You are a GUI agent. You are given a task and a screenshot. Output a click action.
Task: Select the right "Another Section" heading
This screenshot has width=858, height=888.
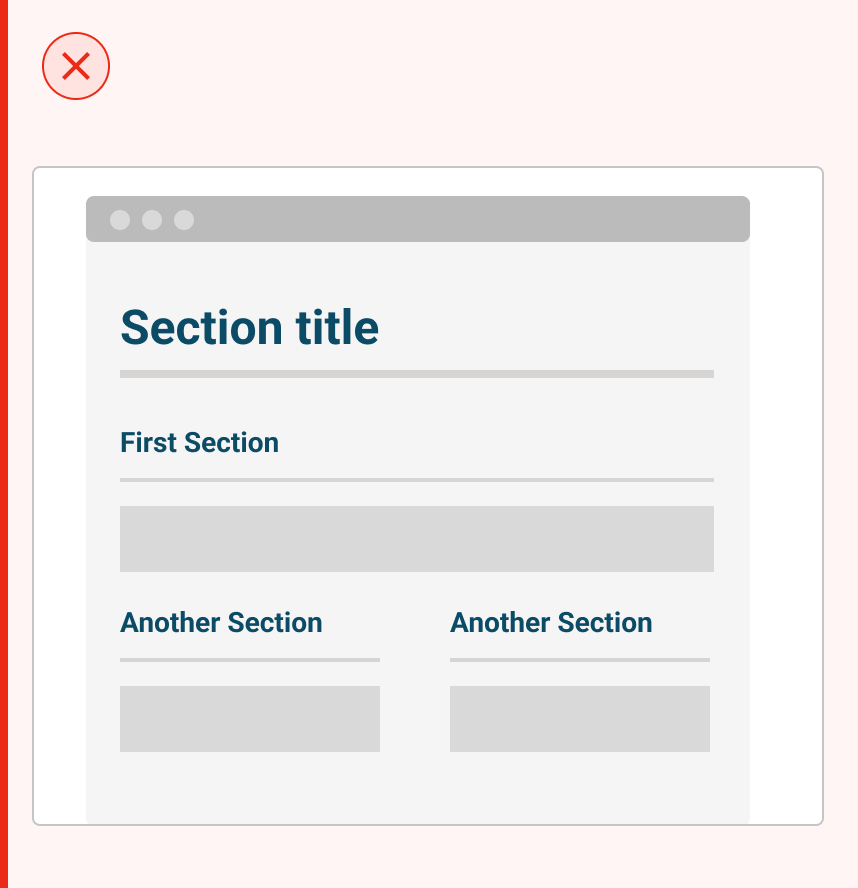[x=551, y=623]
